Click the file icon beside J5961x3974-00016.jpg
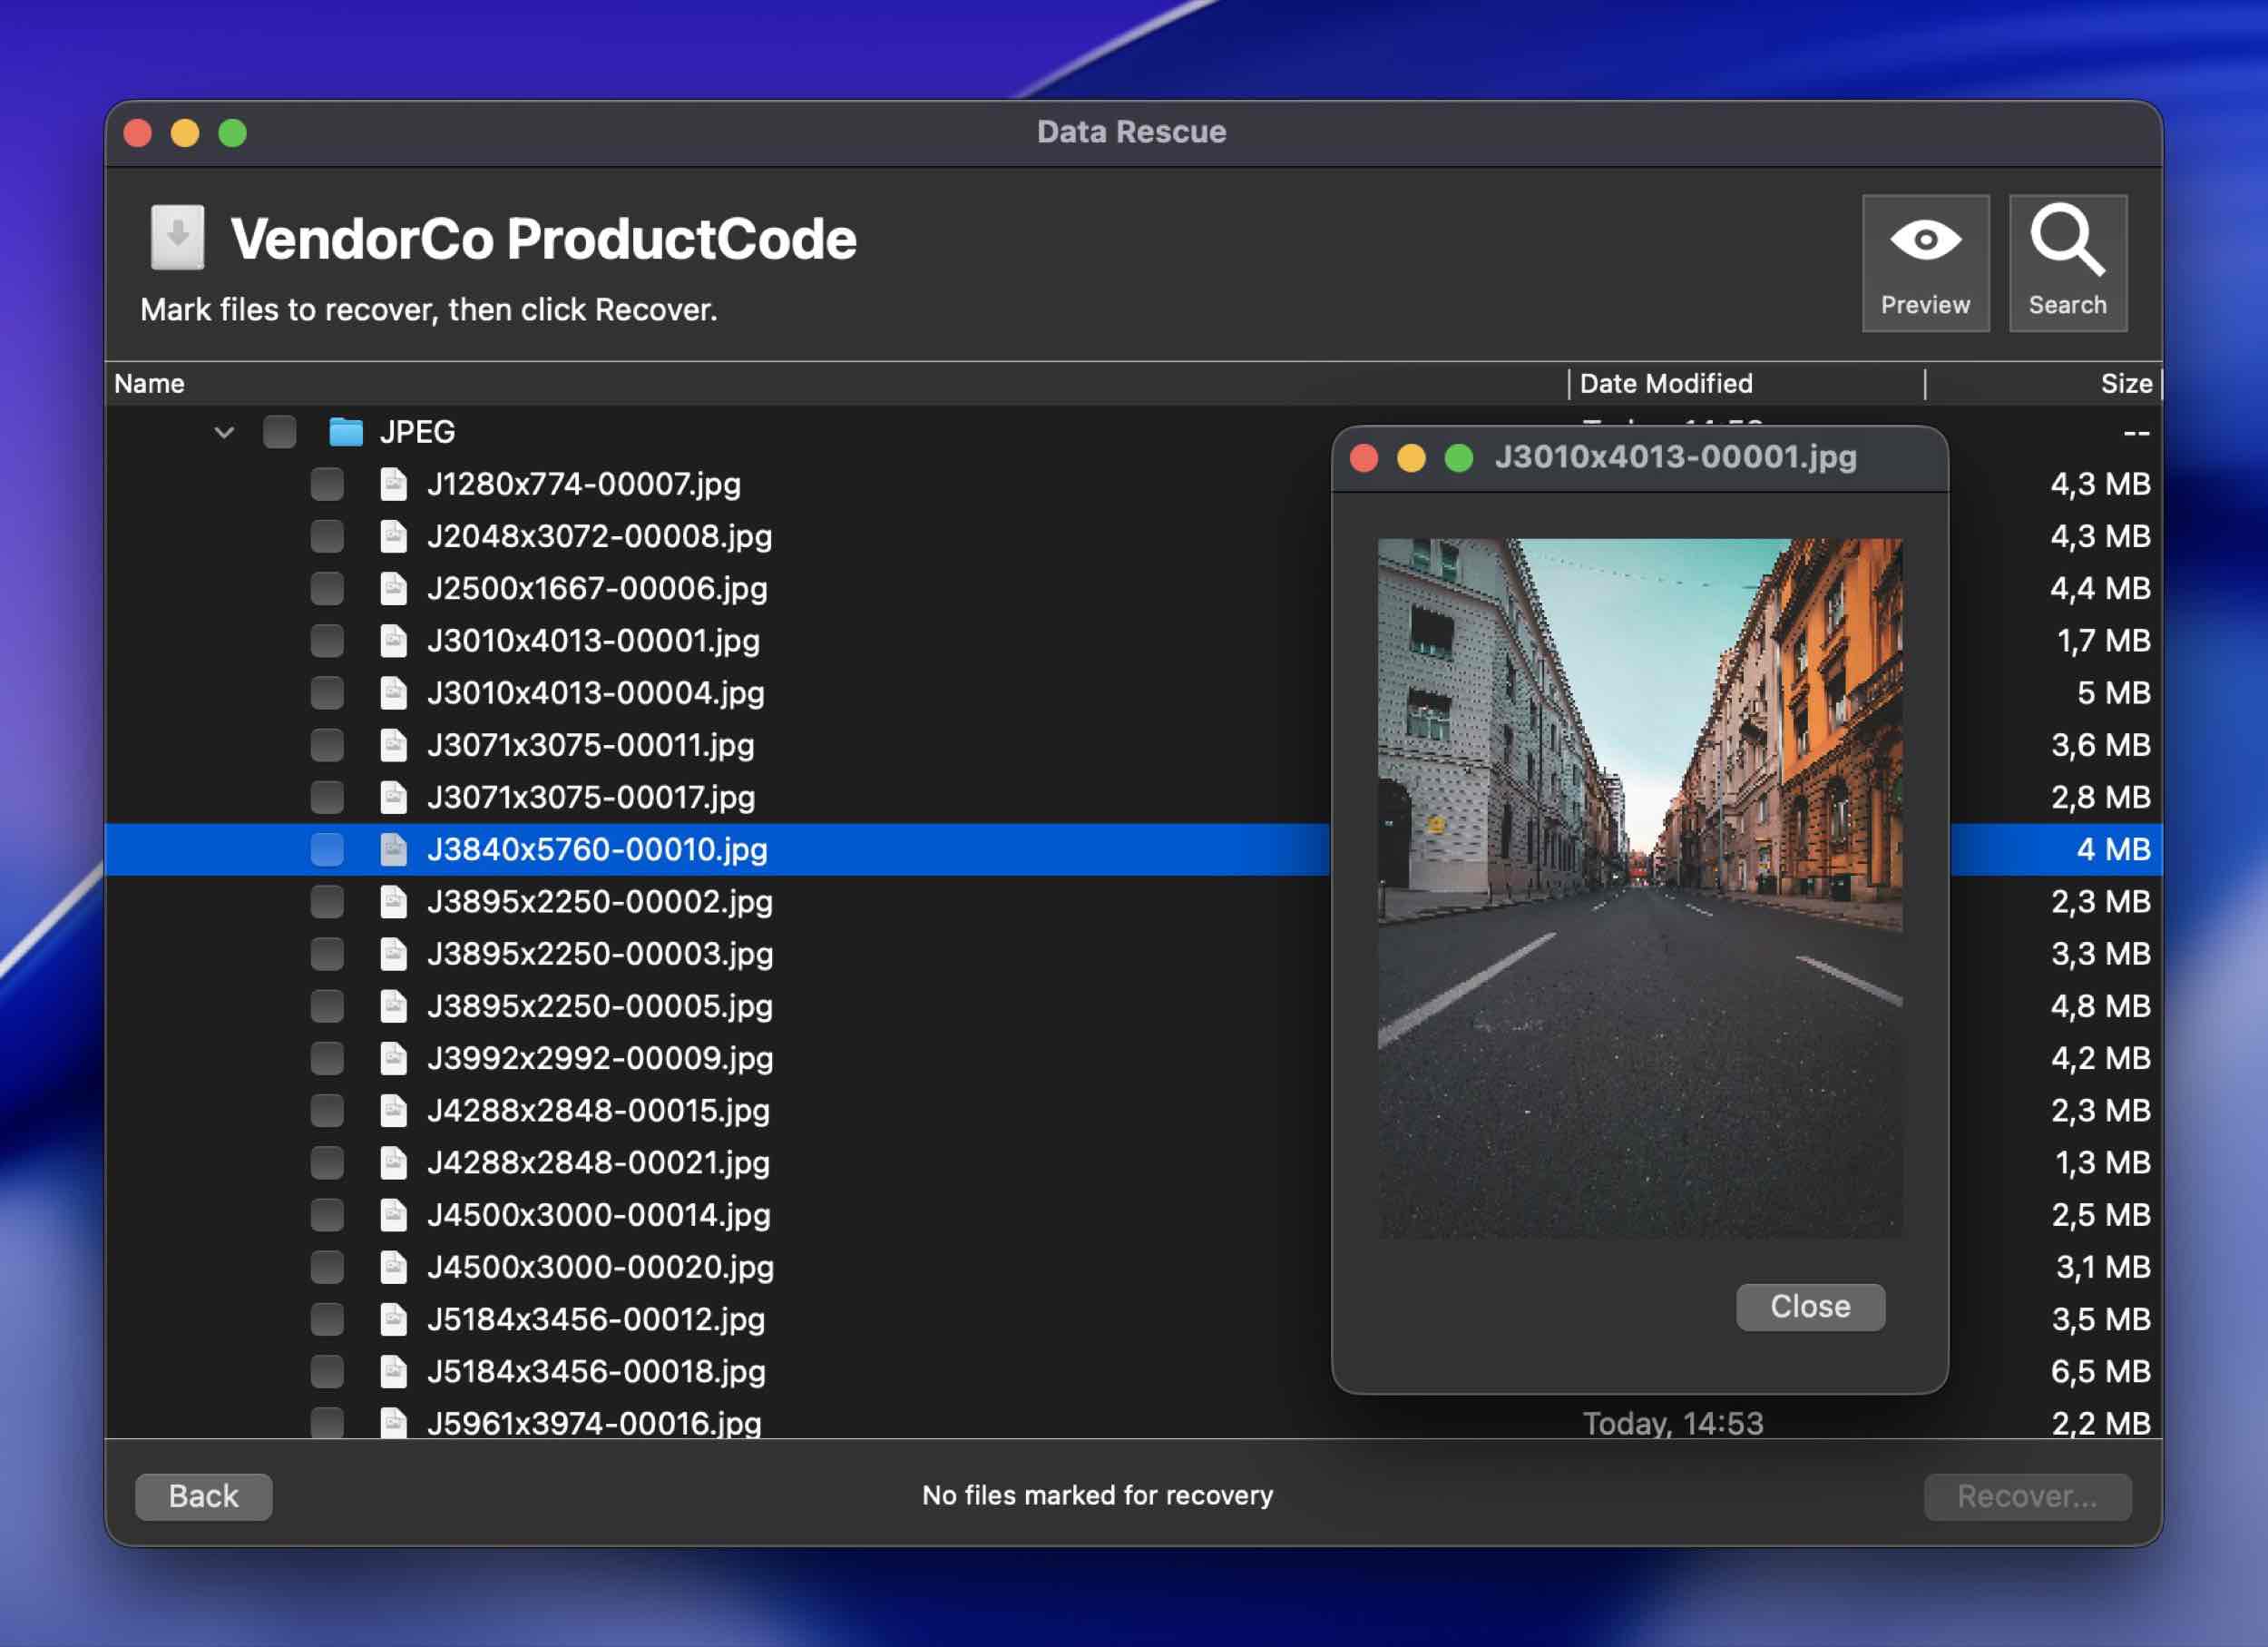 click(392, 1423)
